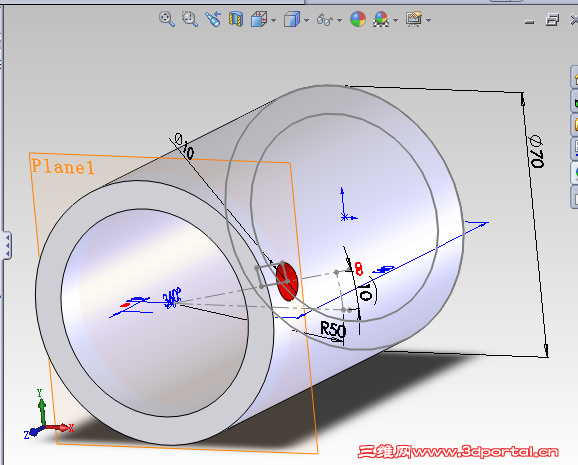Image resolution: width=578 pixels, height=465 pixels.
Task: Click the Apply Scene icon
Action: click(x=381, y=19)
